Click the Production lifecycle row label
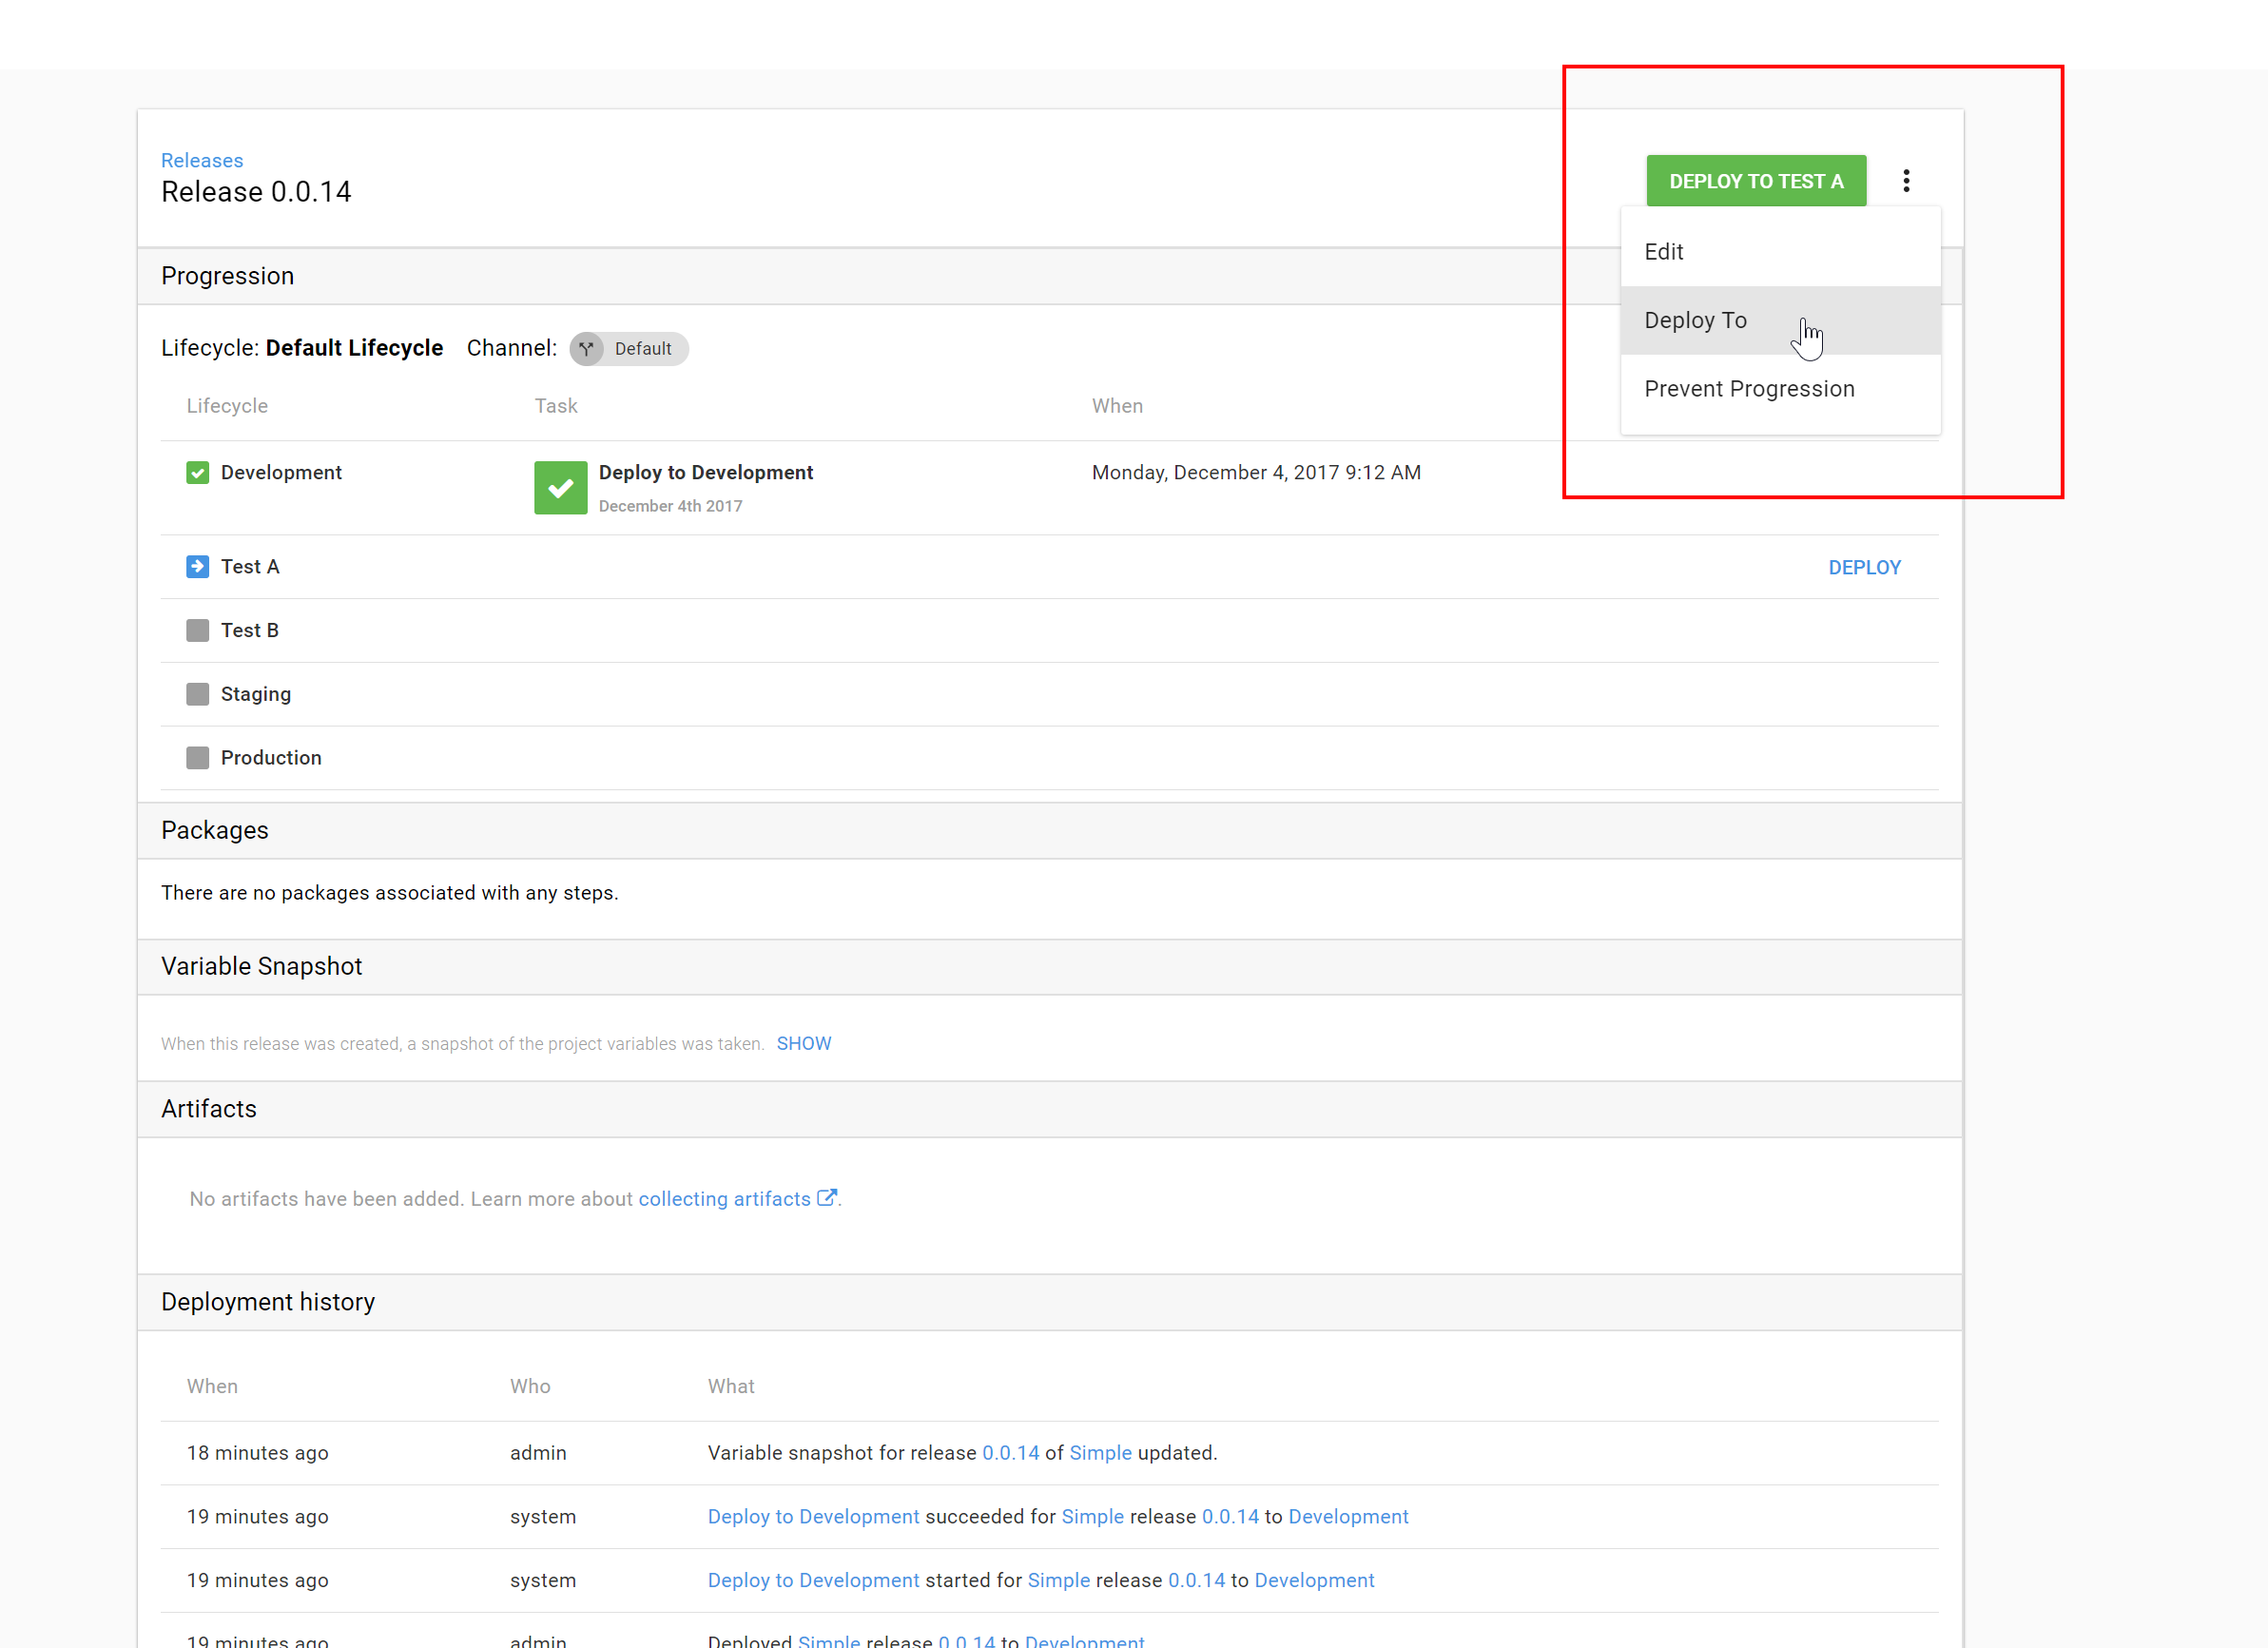The image size is (2268, 1648). coord(271,758)
